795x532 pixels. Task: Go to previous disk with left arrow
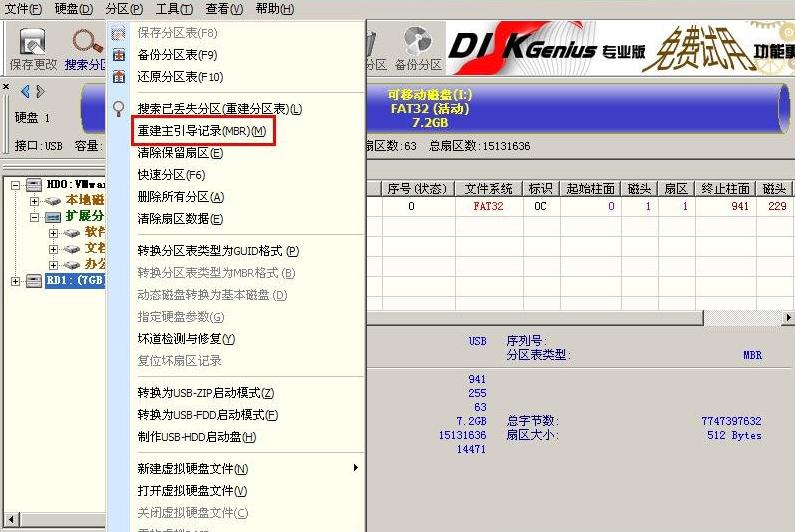point(25,92)
